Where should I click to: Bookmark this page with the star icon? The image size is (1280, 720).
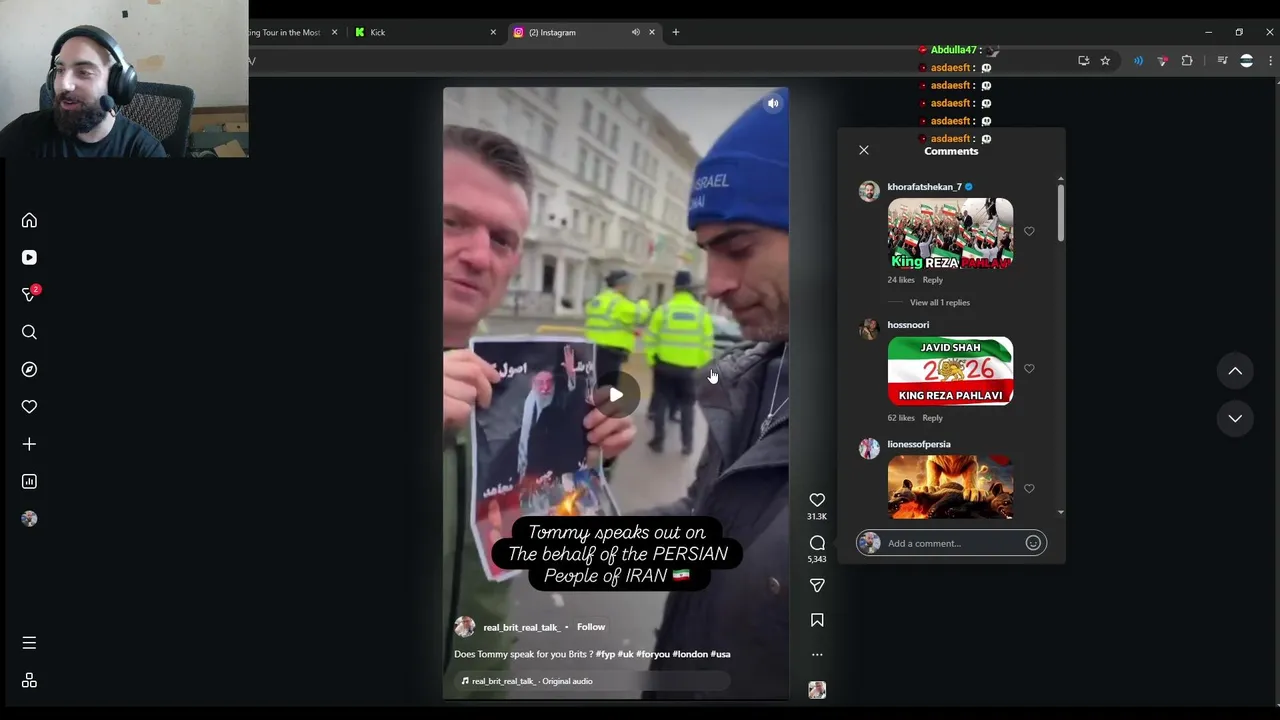(x=1105, y=61)
